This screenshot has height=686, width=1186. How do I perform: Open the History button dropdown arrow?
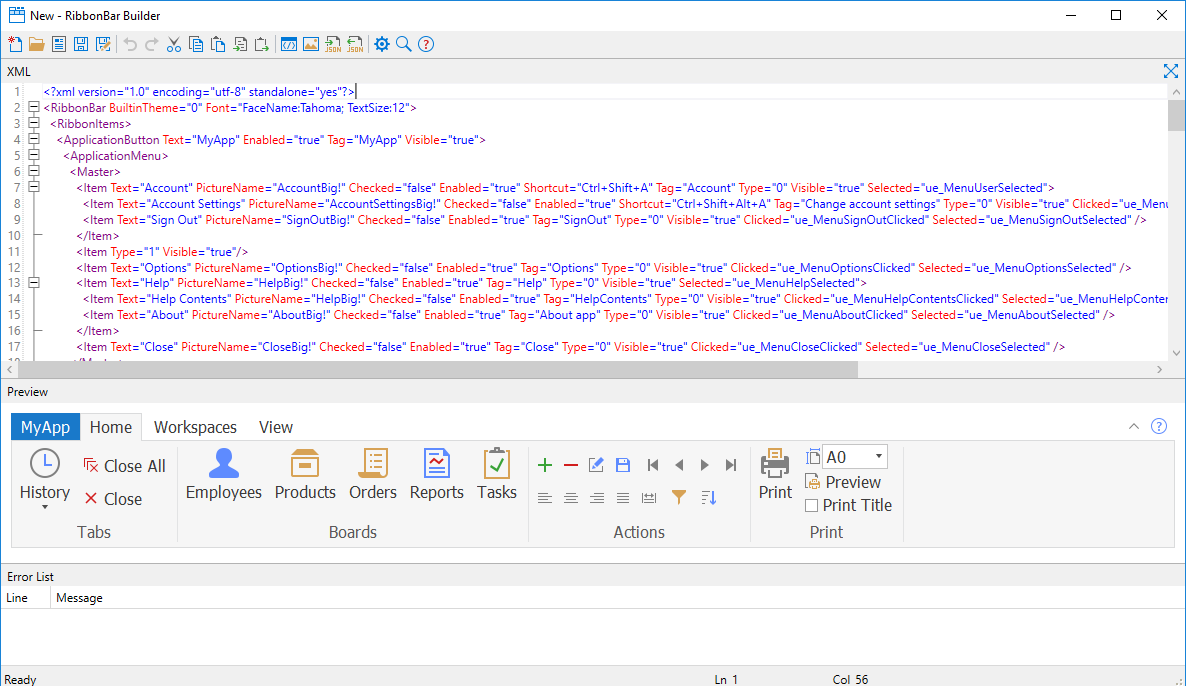(x=44, y=506)
